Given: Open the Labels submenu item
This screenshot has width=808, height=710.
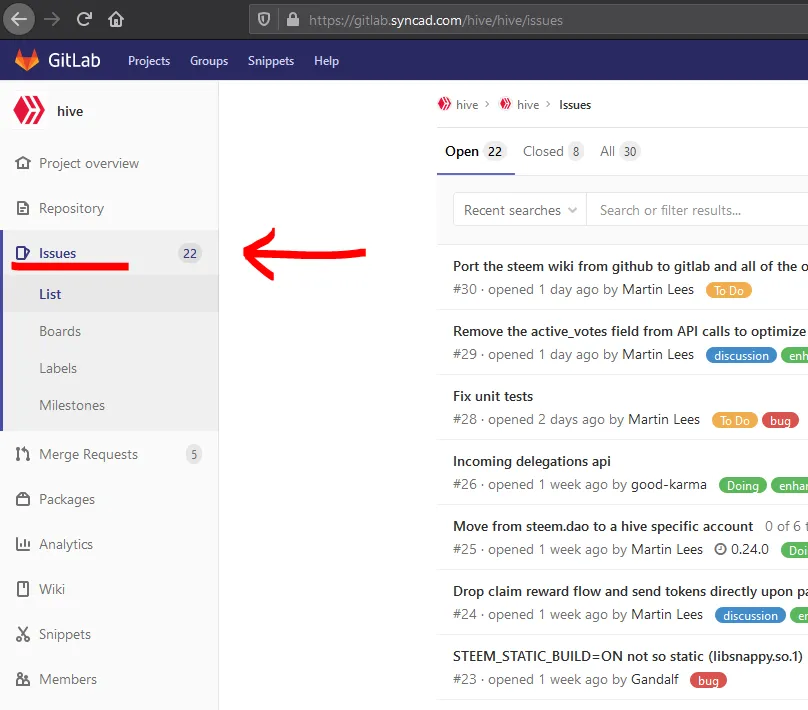Looking at the screenshot, I should pos(58,368).
